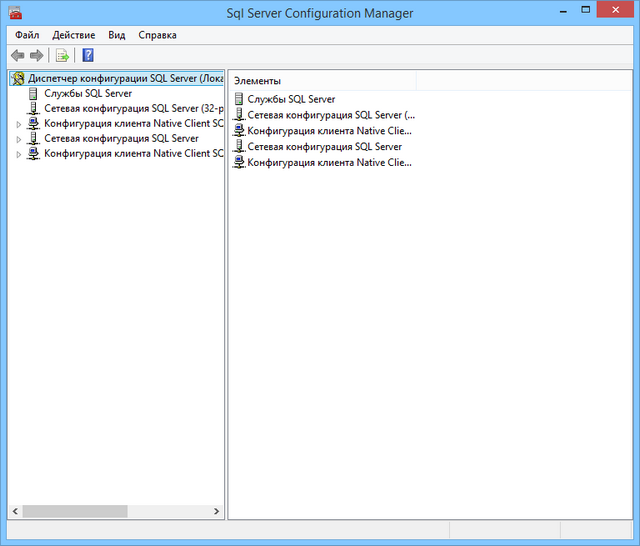640x546 pixels.
Task: Open the Справка menu
Action: (x=157, y=35)
